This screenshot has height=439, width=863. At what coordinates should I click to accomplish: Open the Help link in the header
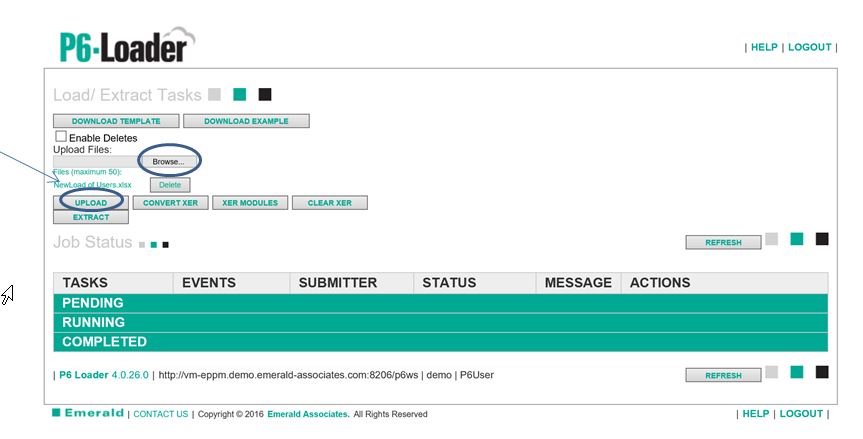(x=764, y=47)
